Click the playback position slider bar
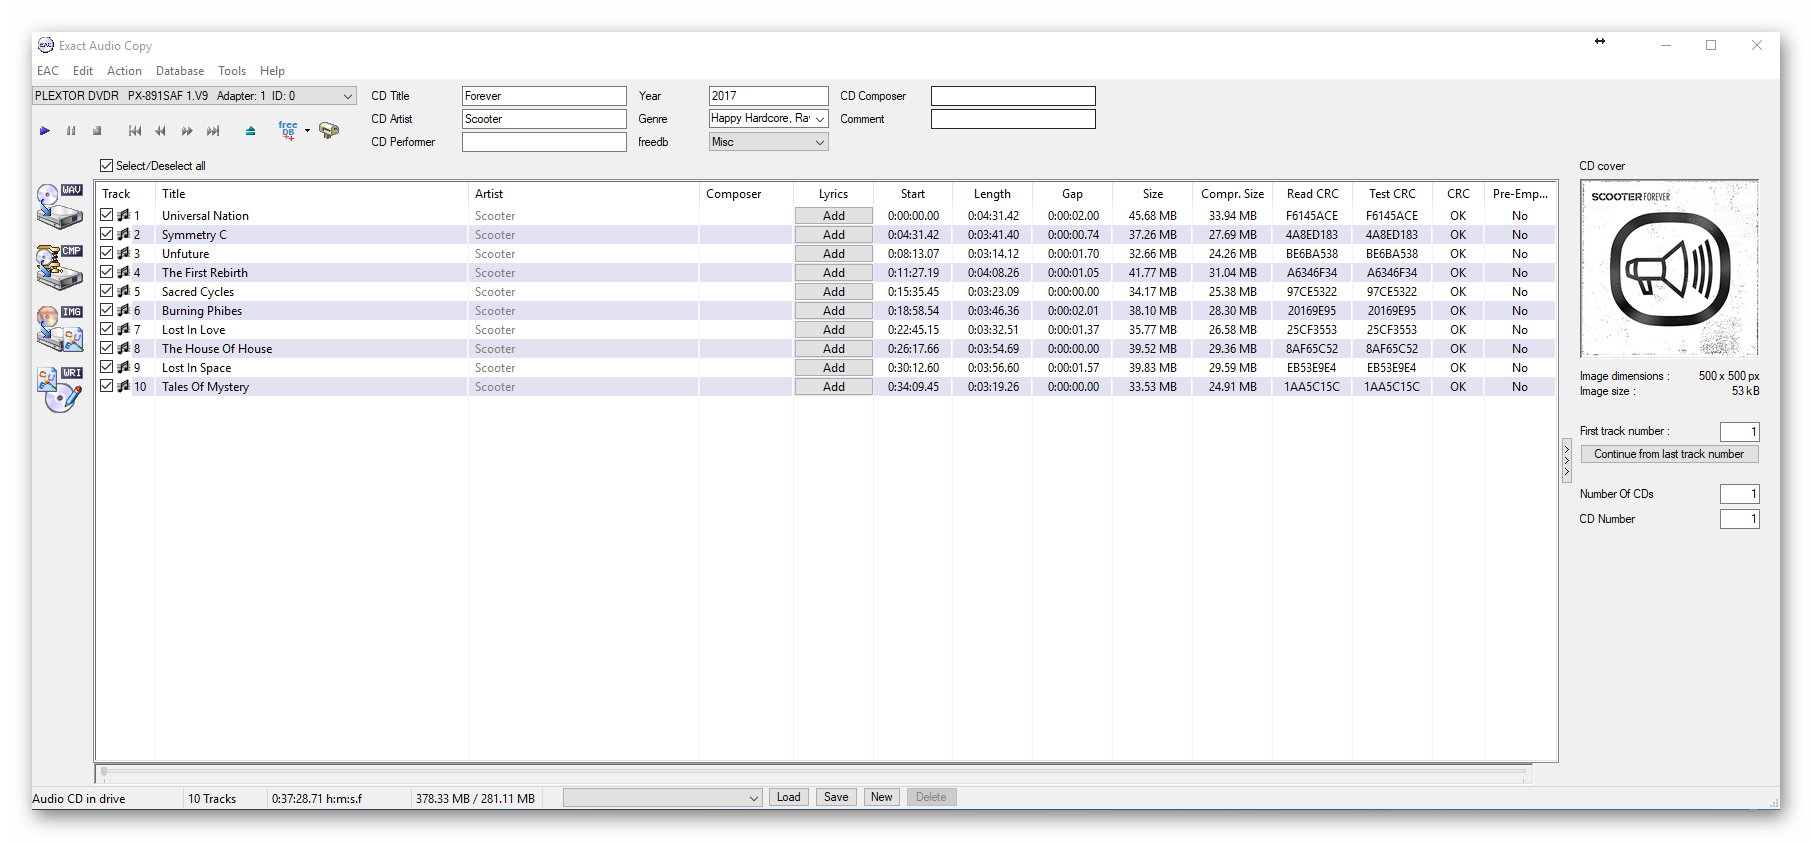 [813, 773]
